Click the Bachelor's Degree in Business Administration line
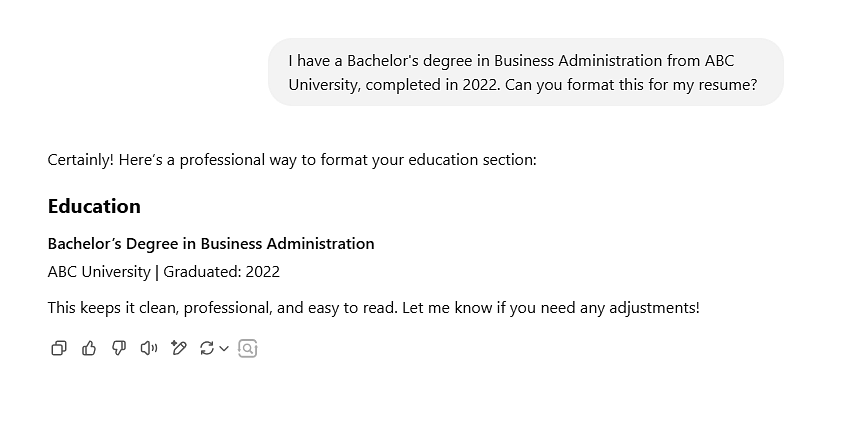Screen dimensions: 841x427 211,244
